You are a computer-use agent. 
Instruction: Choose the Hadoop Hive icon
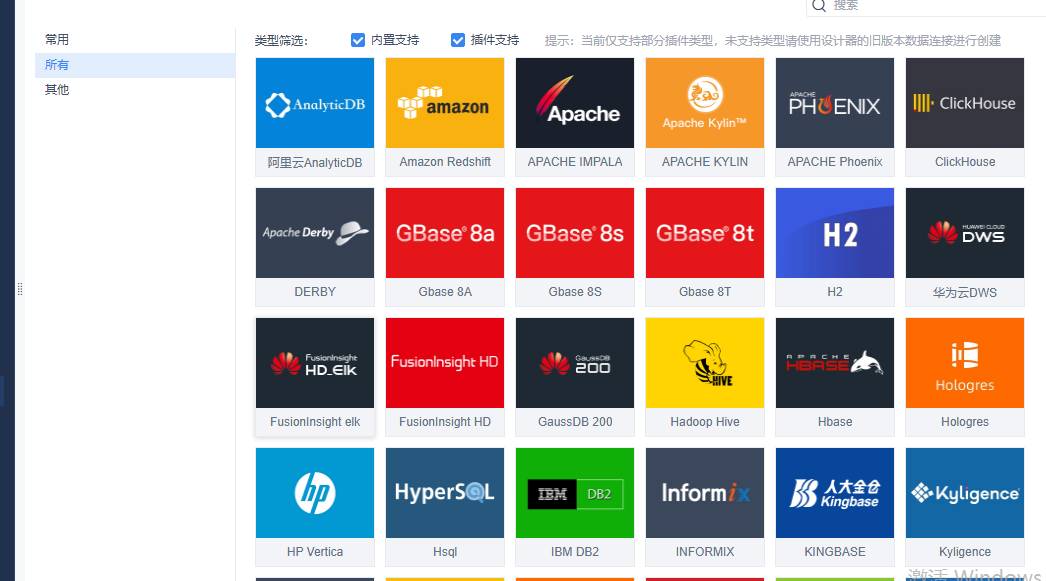pyautogui.click(x=705, y=363)
